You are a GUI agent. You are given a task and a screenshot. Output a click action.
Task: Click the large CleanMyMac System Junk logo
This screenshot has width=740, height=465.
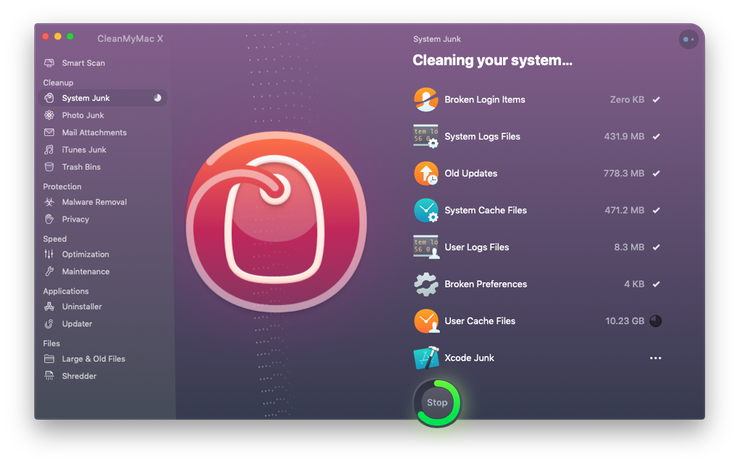click(276, 221)
